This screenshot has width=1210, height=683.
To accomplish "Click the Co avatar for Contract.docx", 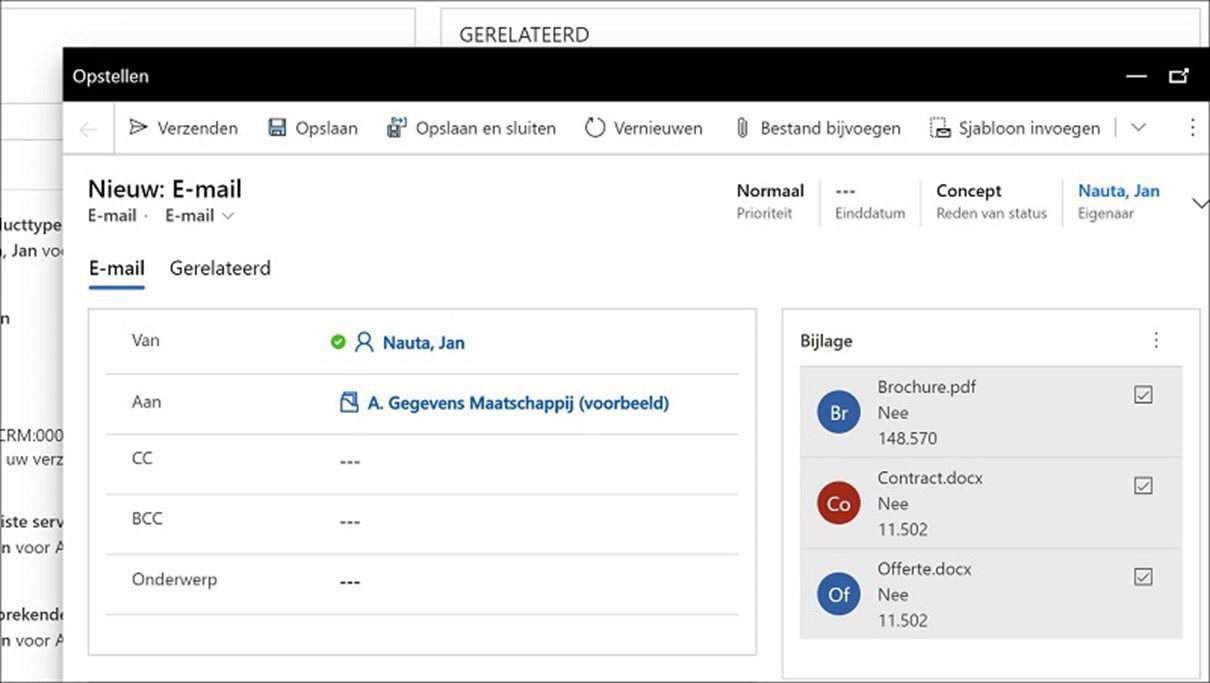I will click(x=839, y=503).
